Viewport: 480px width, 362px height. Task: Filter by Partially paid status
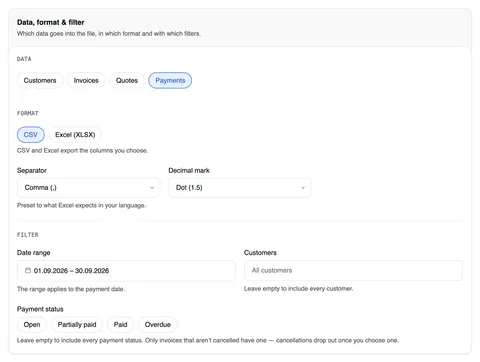(77, 325)
